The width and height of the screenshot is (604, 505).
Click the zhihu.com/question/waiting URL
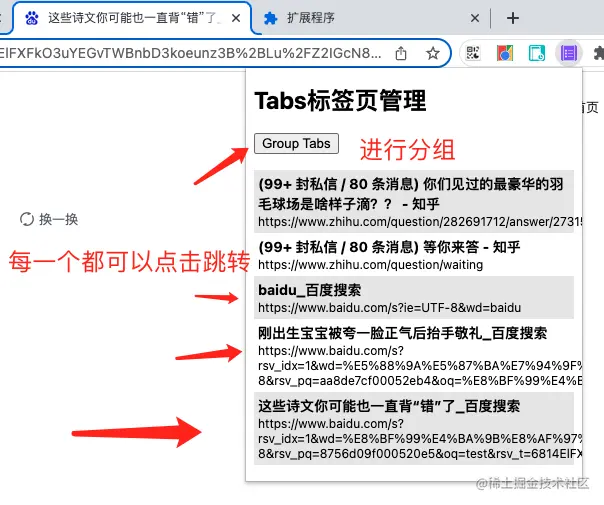[371, 265]
